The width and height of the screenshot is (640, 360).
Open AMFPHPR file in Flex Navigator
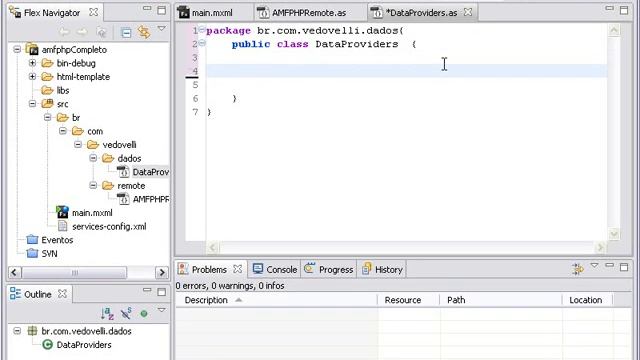tap(143, 199)
